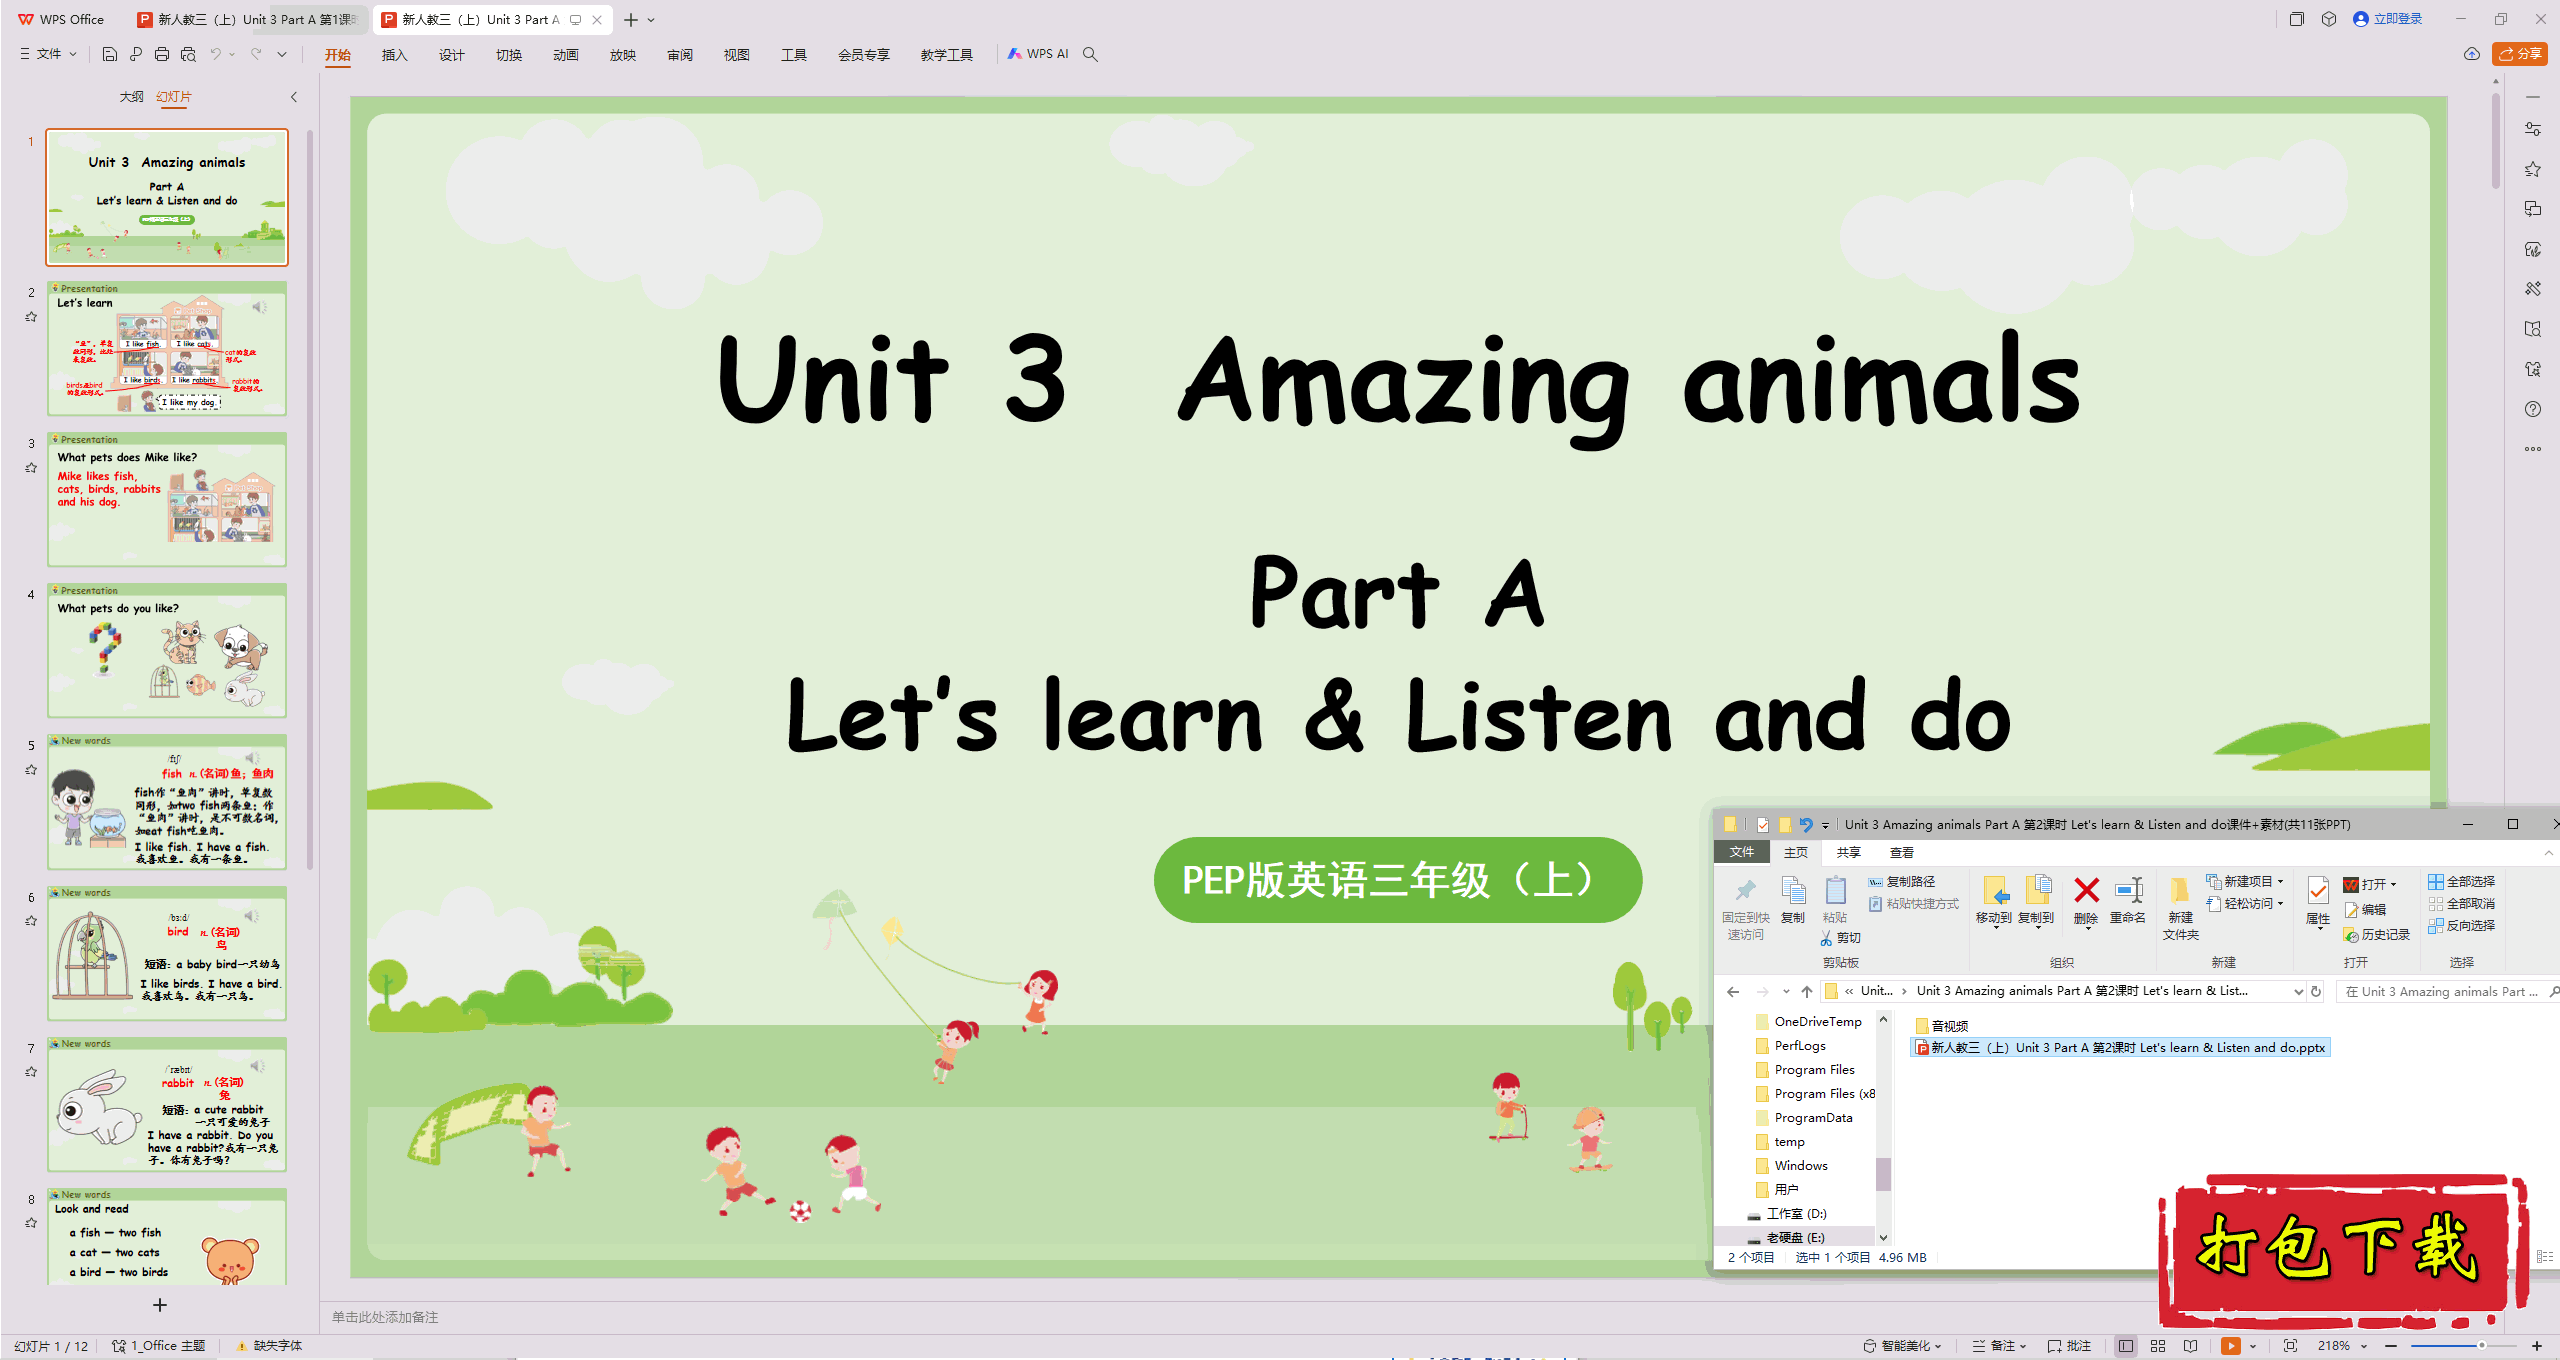Click Explorer refresh button
This screenshot has width=2560, height=1360.
point(2316,991)
